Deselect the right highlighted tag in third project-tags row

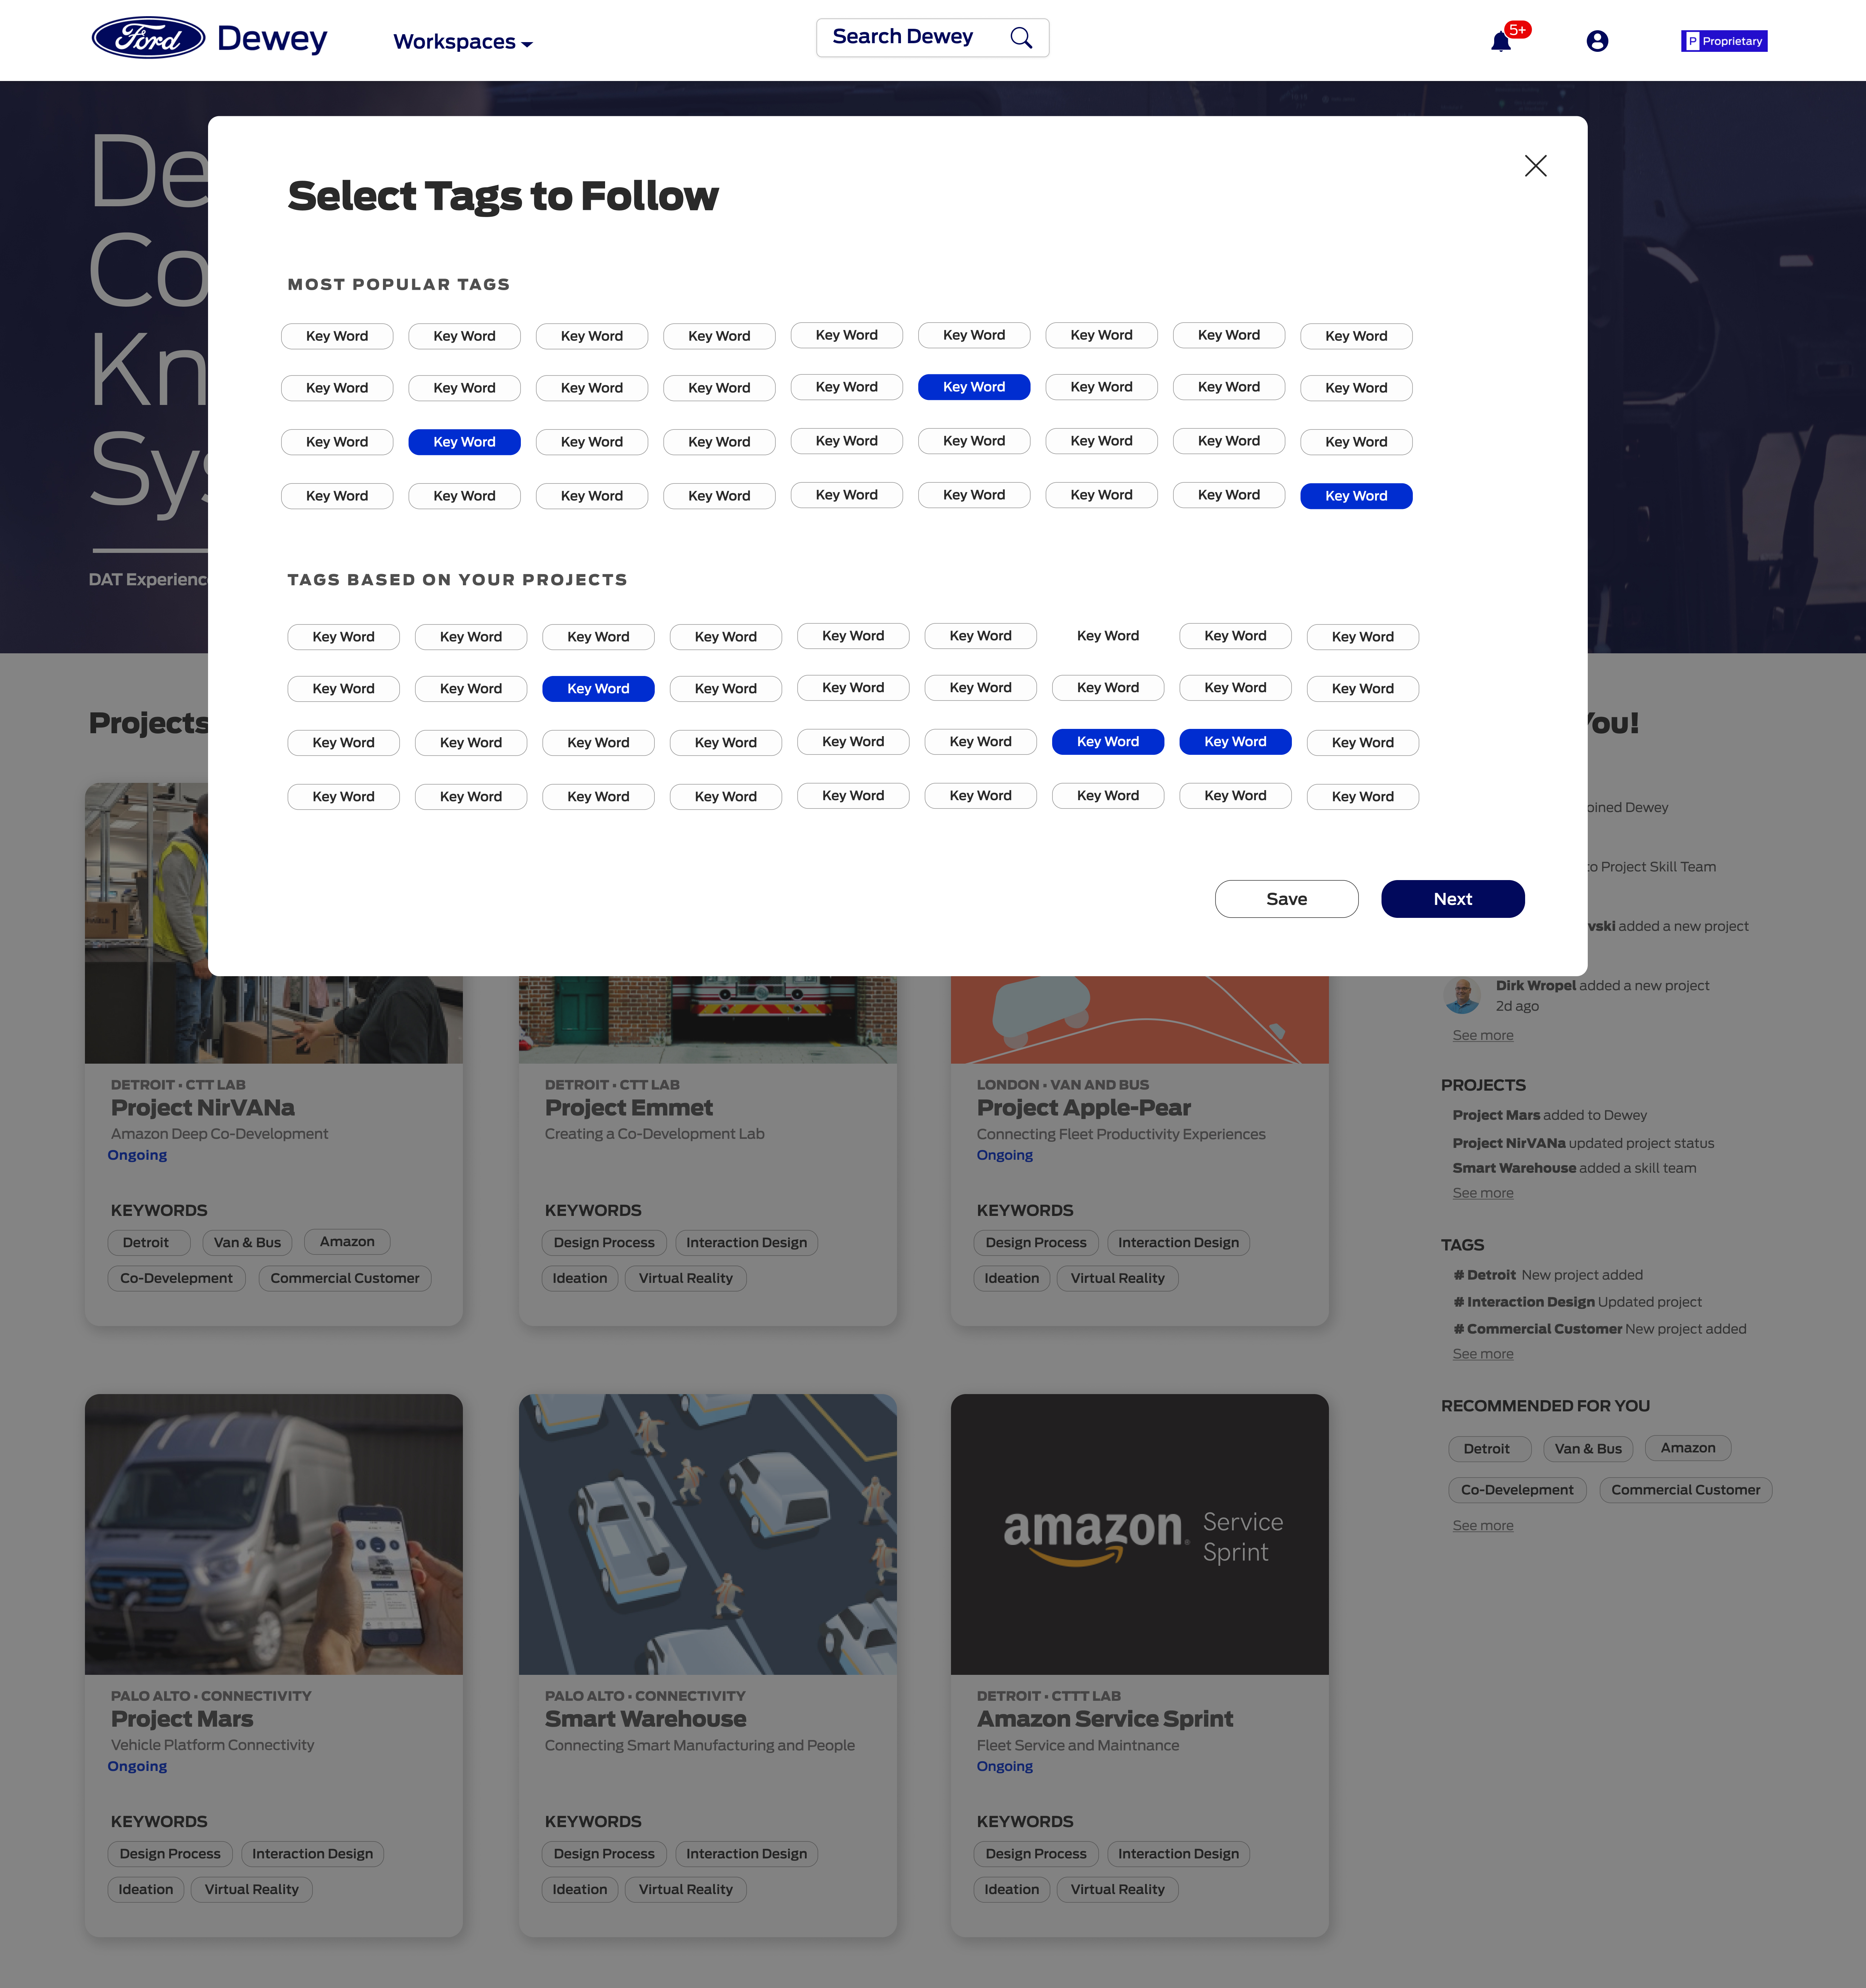coord(1235,742)
